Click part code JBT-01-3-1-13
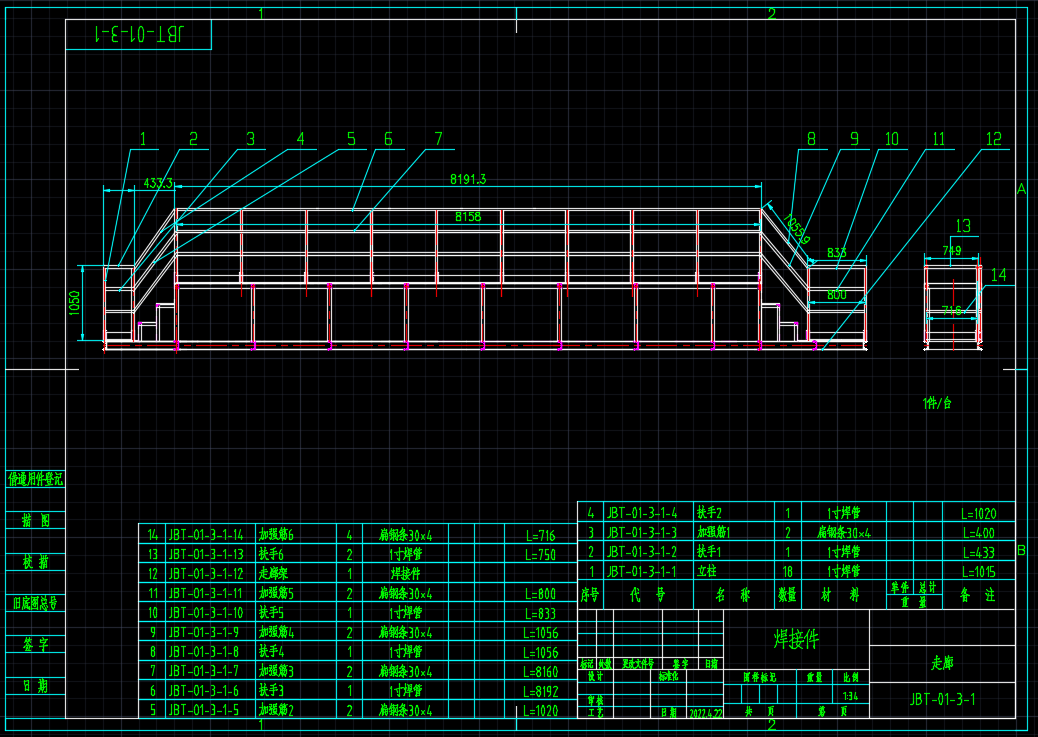Image resolution: width=1038 pixels, height=737 pixels. point(206,554)
